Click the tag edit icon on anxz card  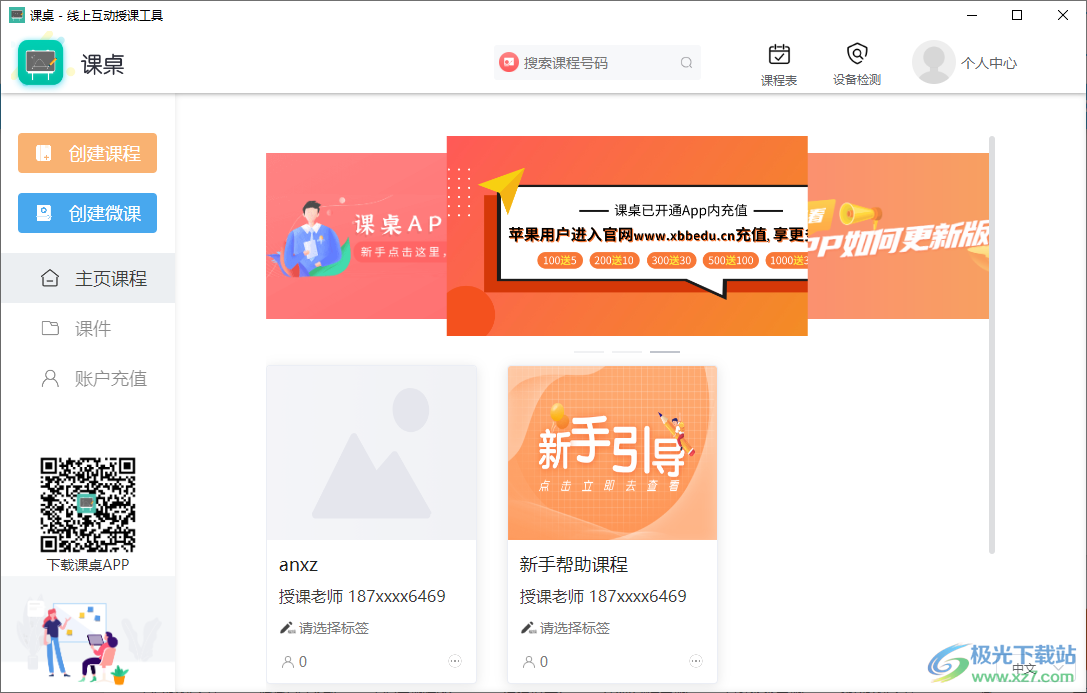point(287,628)
